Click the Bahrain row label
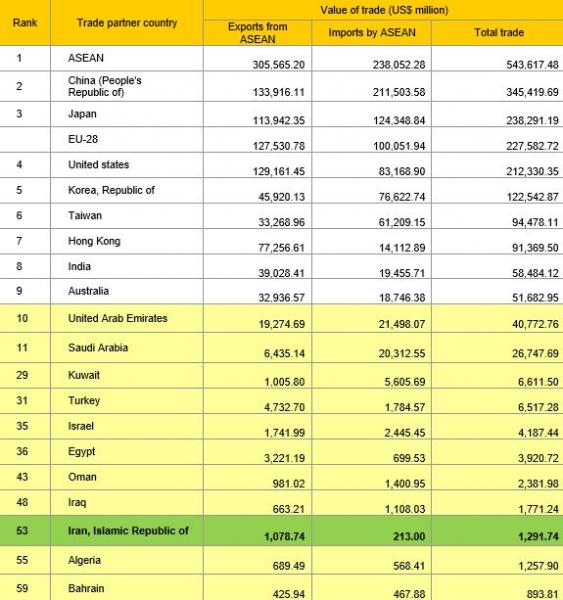The height and width of the screenshot is (600, 563). coord(86,588)
